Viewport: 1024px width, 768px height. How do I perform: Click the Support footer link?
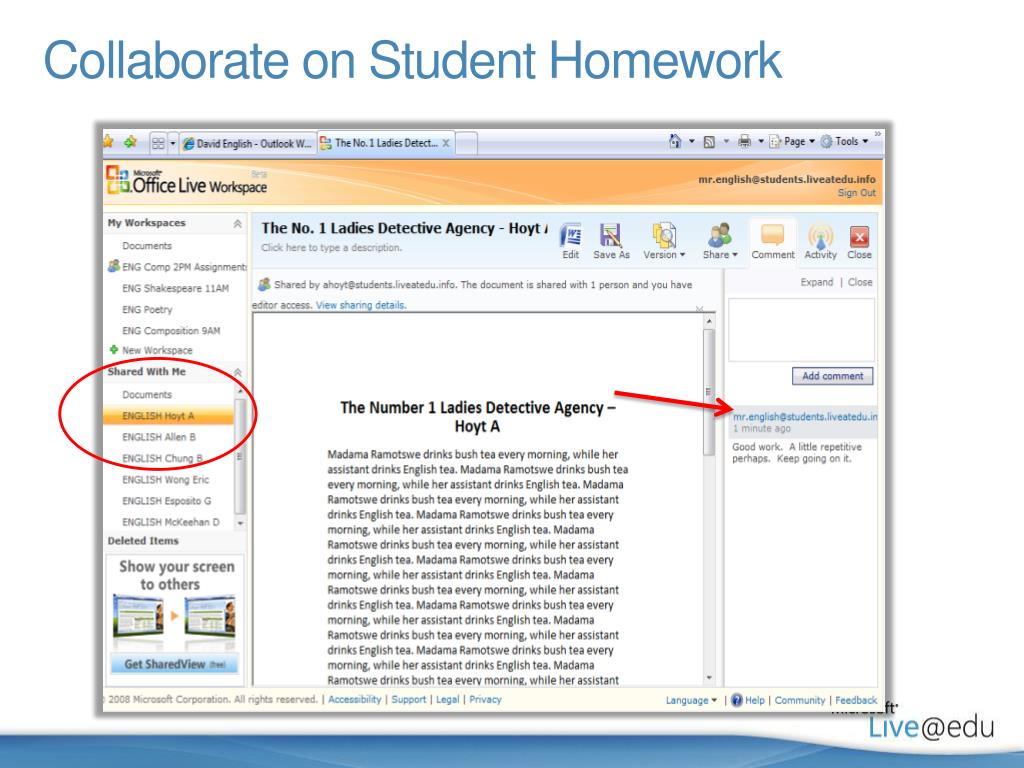pos(409,699)
